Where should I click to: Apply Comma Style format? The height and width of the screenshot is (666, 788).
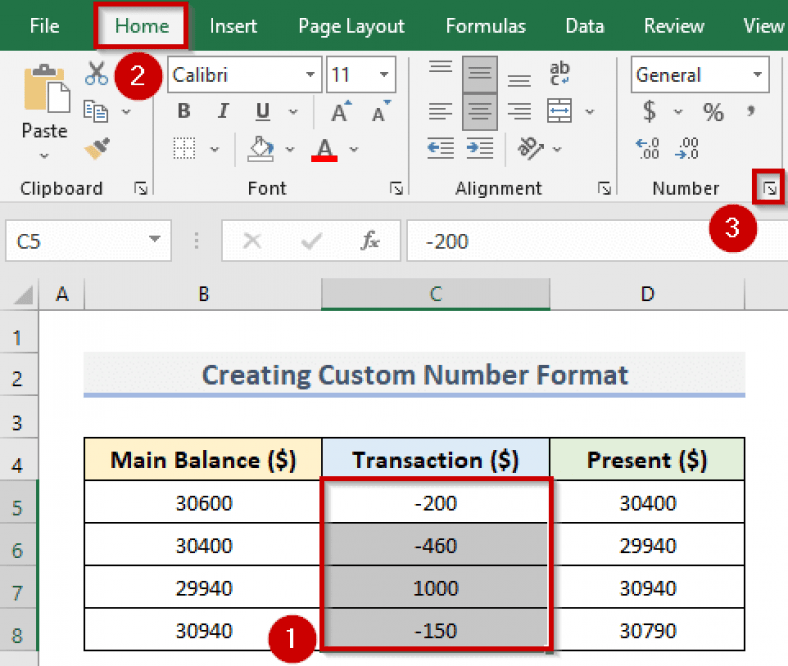click(751, 111)
